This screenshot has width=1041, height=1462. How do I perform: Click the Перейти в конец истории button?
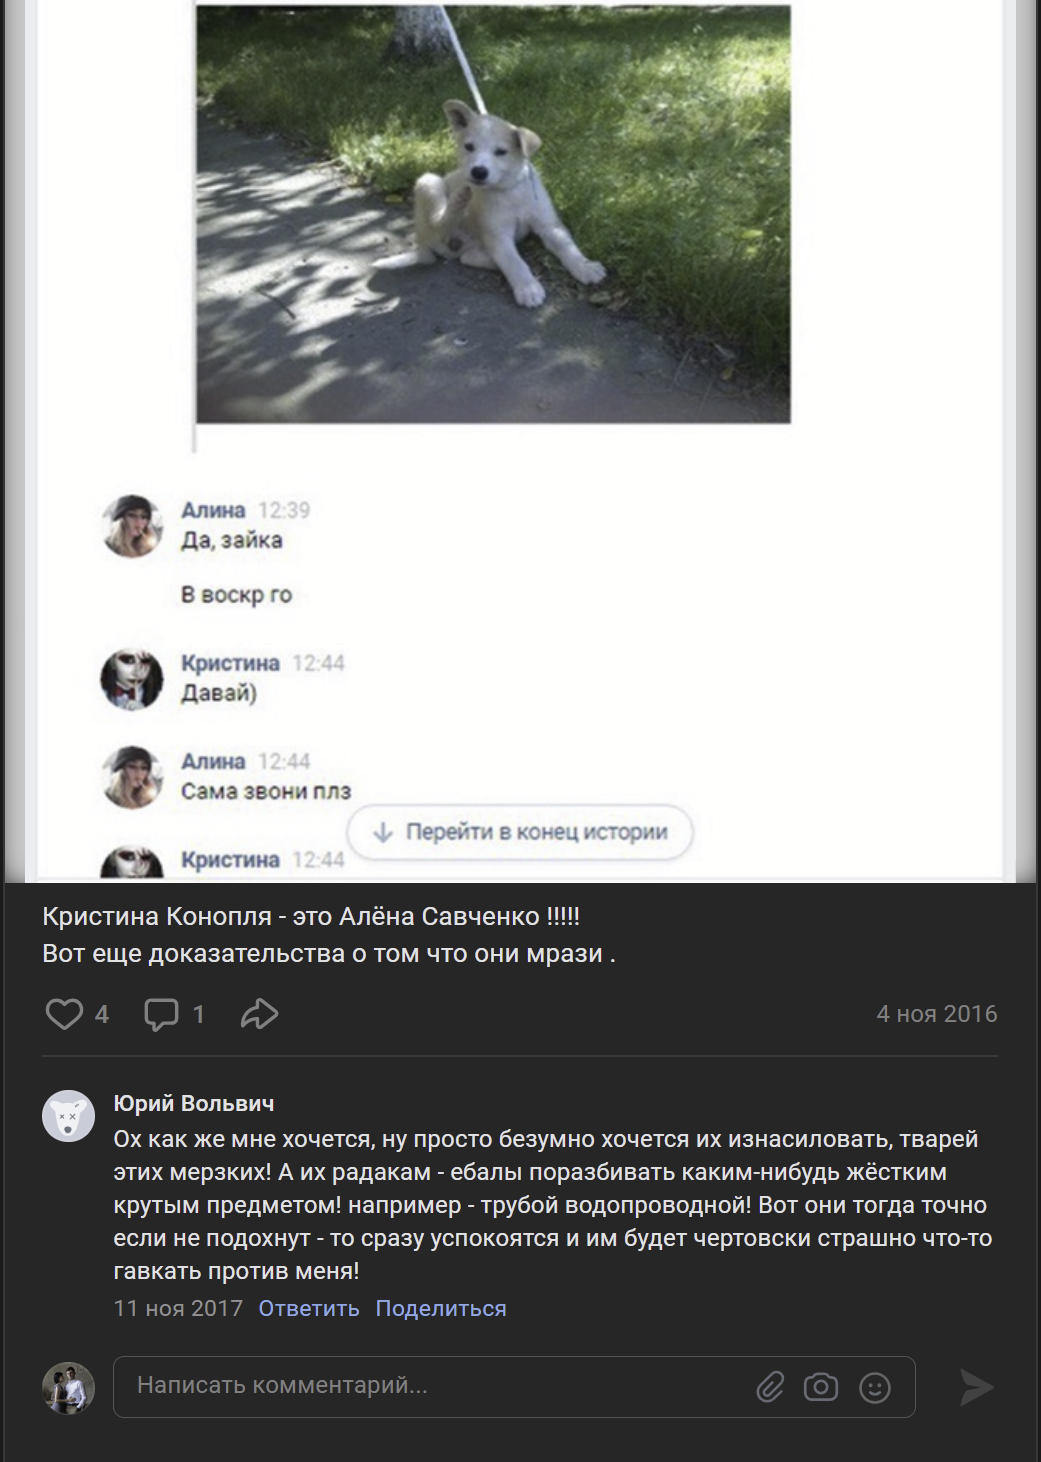[x=520, y=832]
